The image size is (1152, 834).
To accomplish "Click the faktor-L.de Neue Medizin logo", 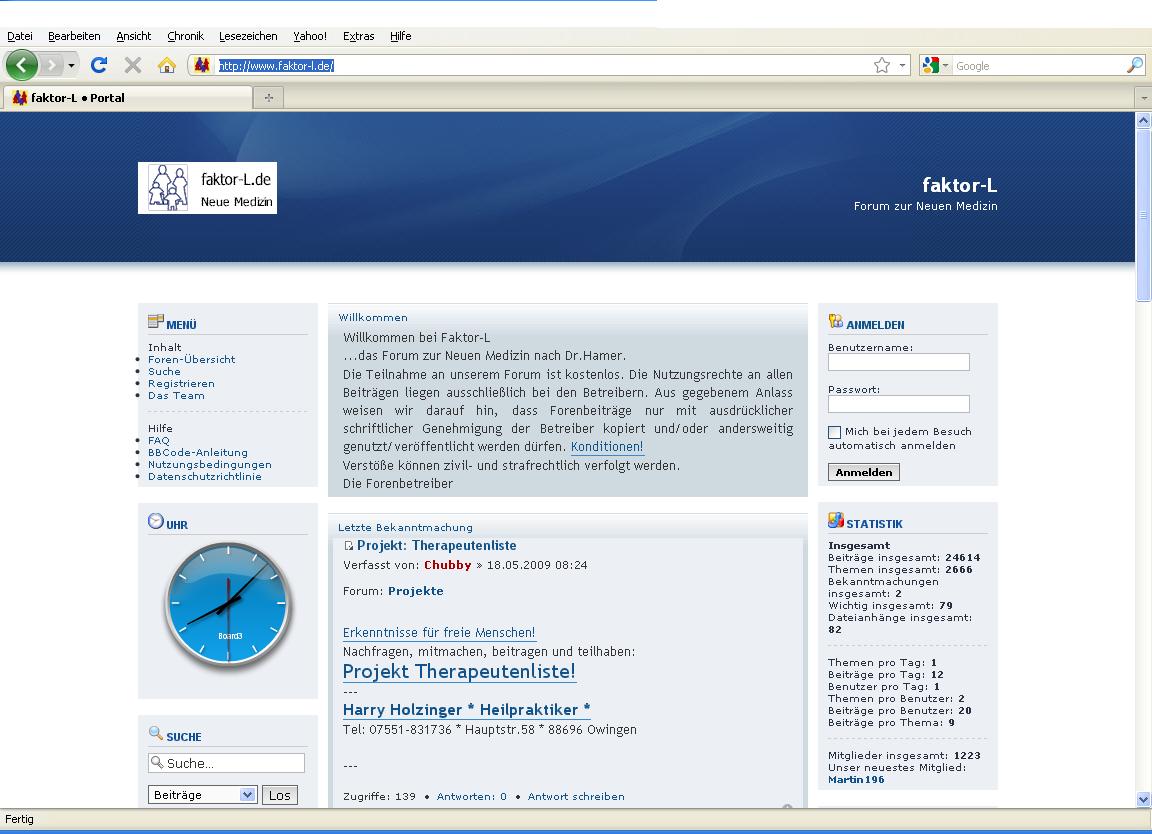I will point(207,188).
